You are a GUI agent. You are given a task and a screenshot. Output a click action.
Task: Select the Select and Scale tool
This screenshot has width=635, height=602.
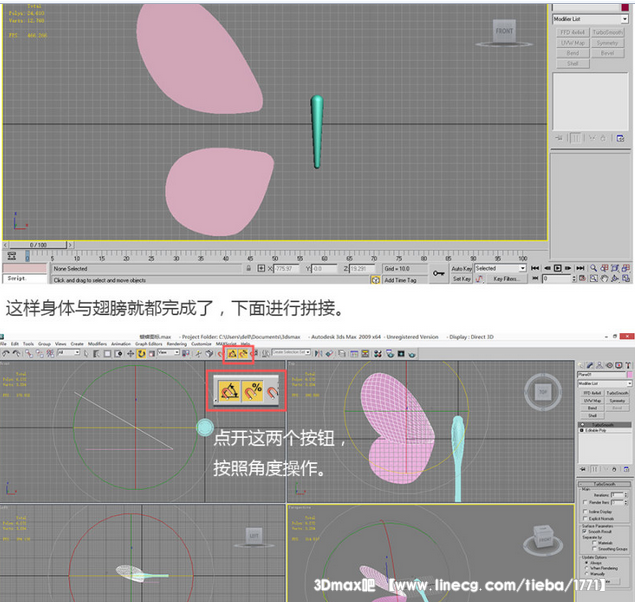pyautogui.click(x=152, y=353)
